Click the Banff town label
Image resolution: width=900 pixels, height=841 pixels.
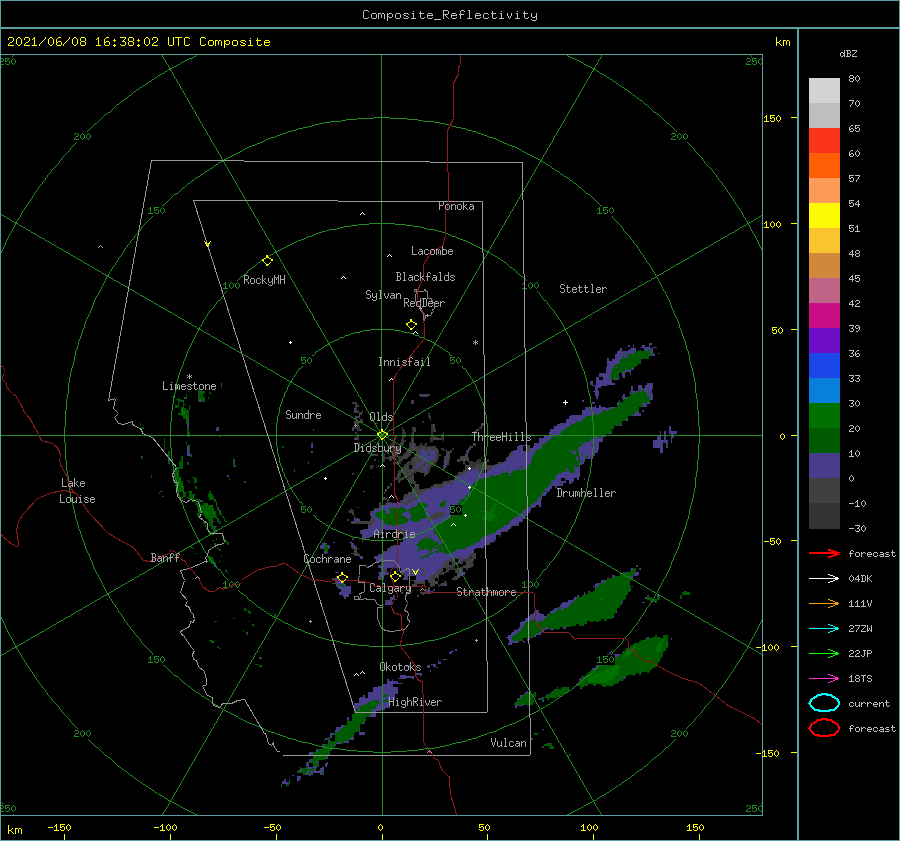[x=165, y=557]
